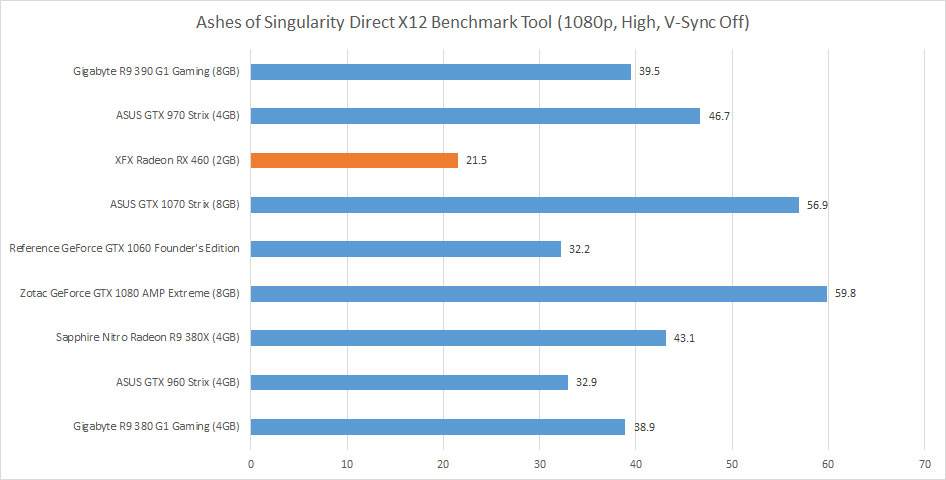
Task: Select the Gigabyte R9 390 G1 Gaming (8GB) label
Action: click(x=156, y=71)
